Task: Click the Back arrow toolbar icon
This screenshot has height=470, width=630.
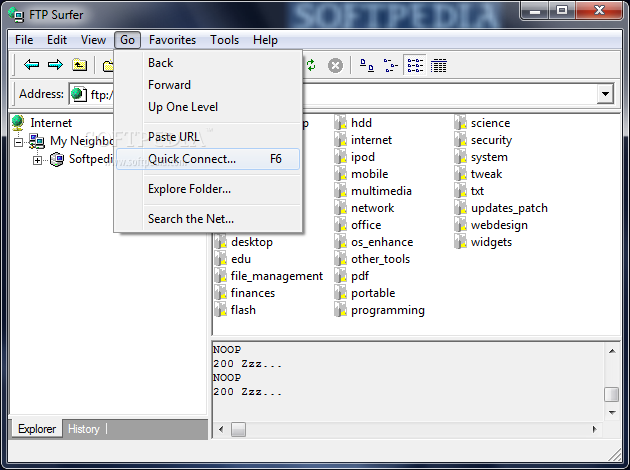Action: click(x=31, y=65)
